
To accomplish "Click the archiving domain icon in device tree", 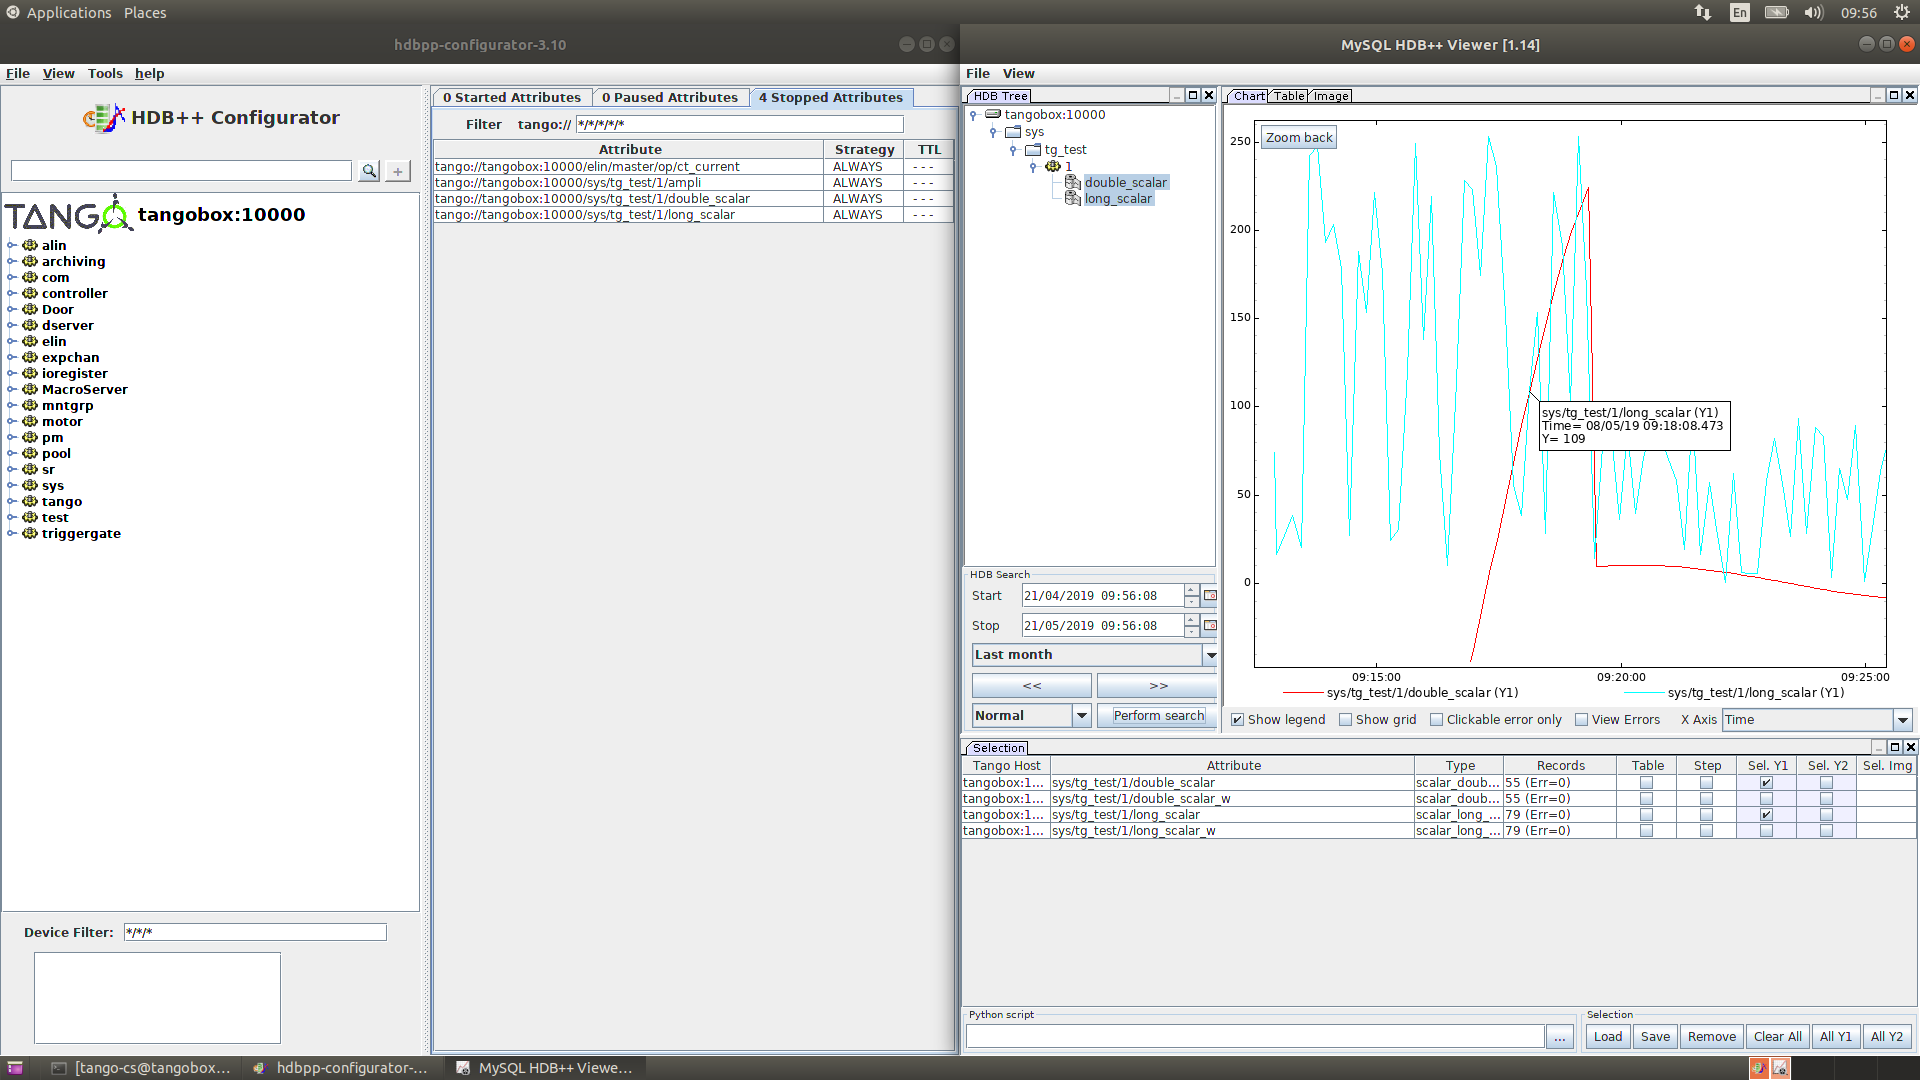I will pos(30,261).
